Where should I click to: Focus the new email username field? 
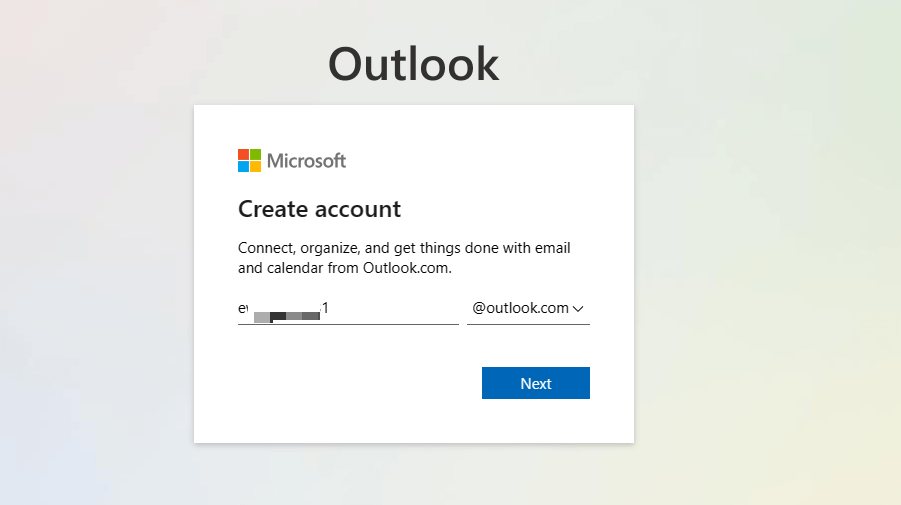(x=390, y=309)
